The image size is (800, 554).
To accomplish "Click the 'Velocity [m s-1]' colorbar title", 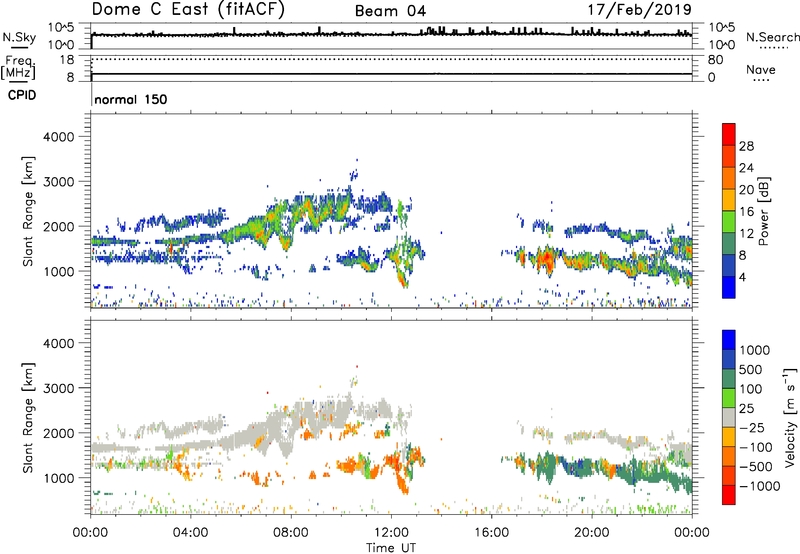I will [790, 417].
